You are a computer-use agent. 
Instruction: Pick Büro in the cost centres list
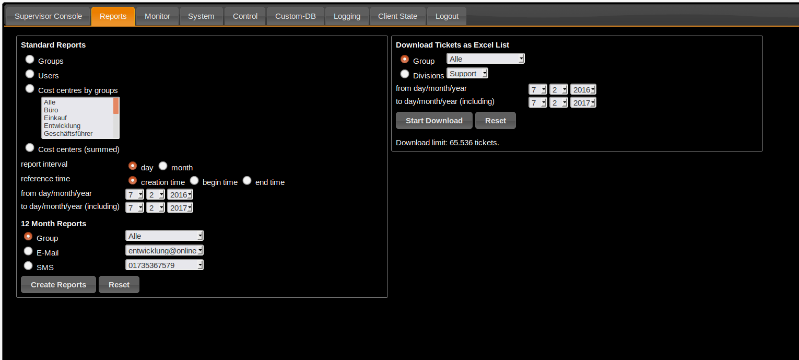77,110
